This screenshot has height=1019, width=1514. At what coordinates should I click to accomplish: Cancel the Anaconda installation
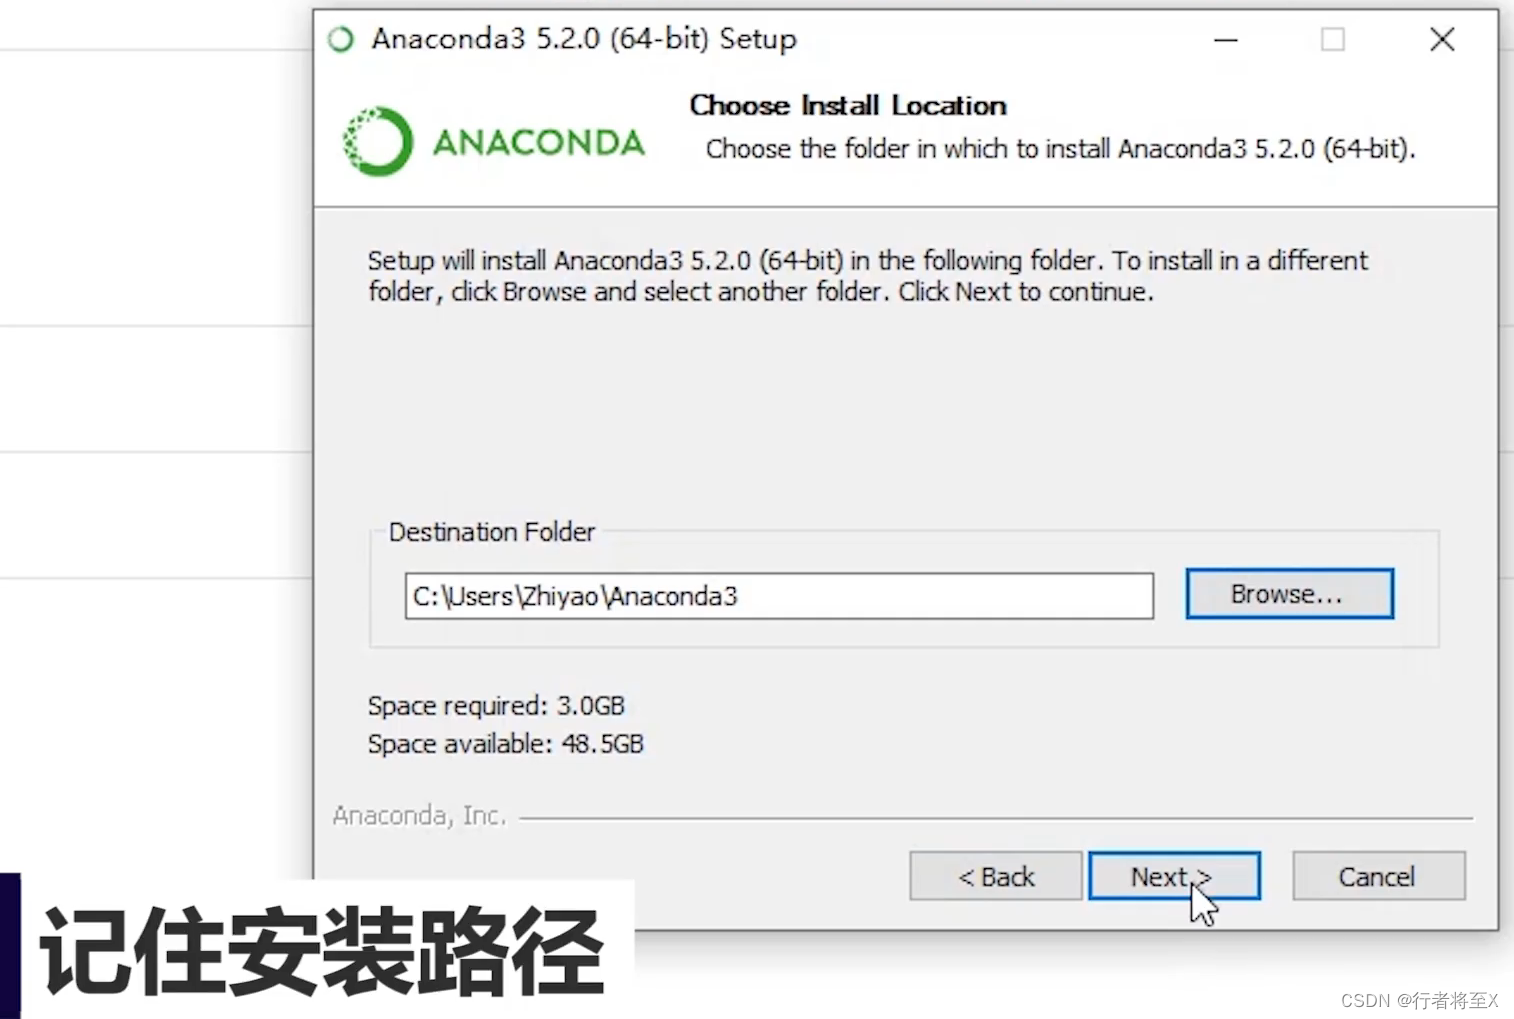1378,876
